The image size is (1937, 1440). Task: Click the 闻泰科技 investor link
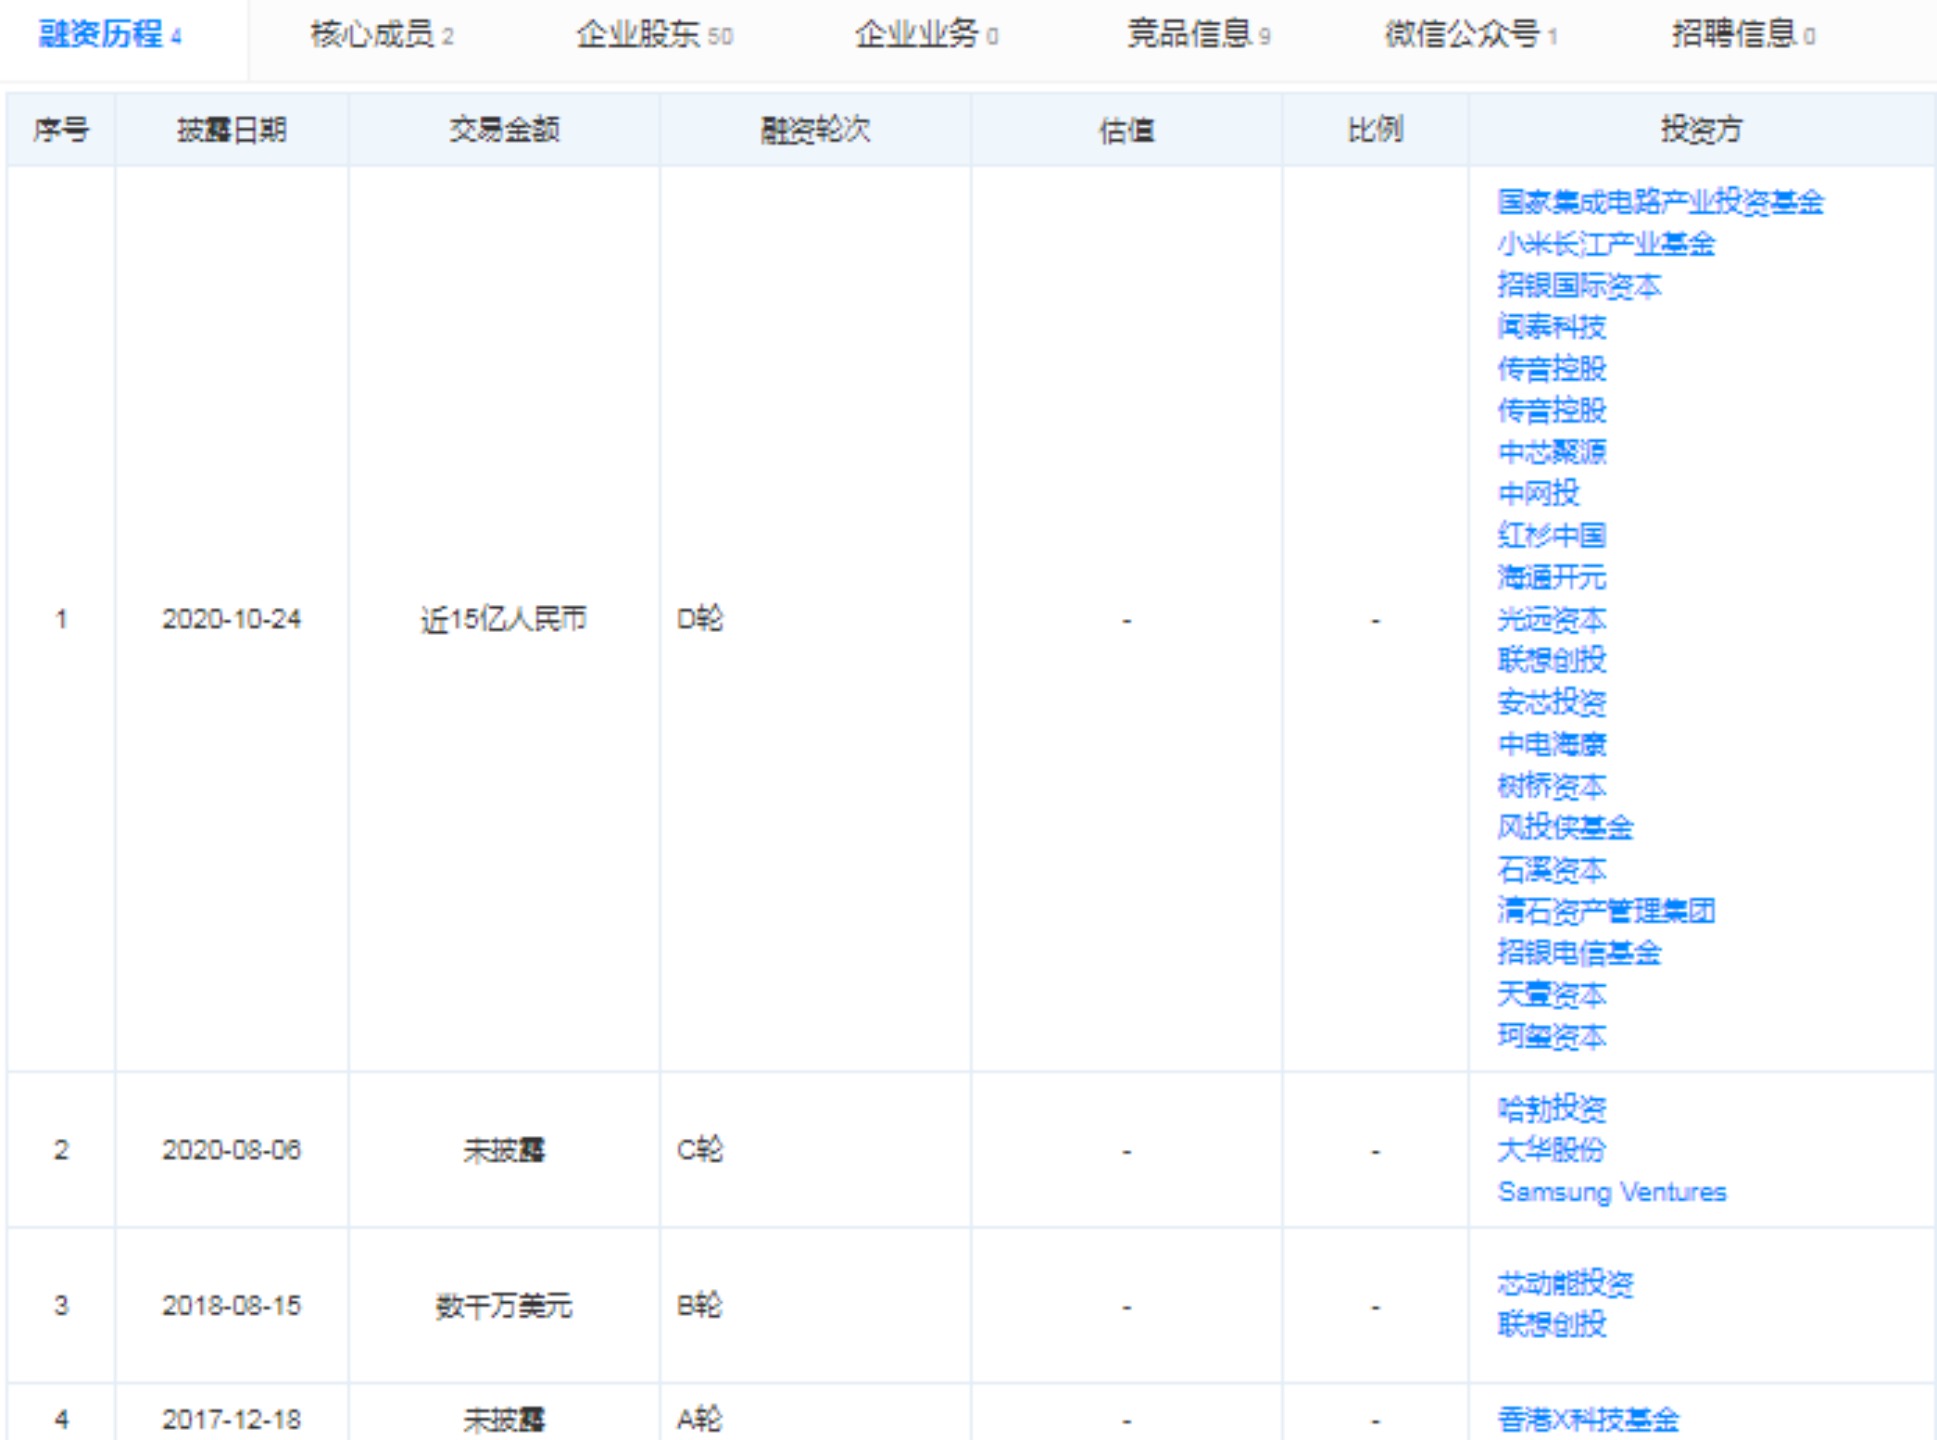point(1551,327)
